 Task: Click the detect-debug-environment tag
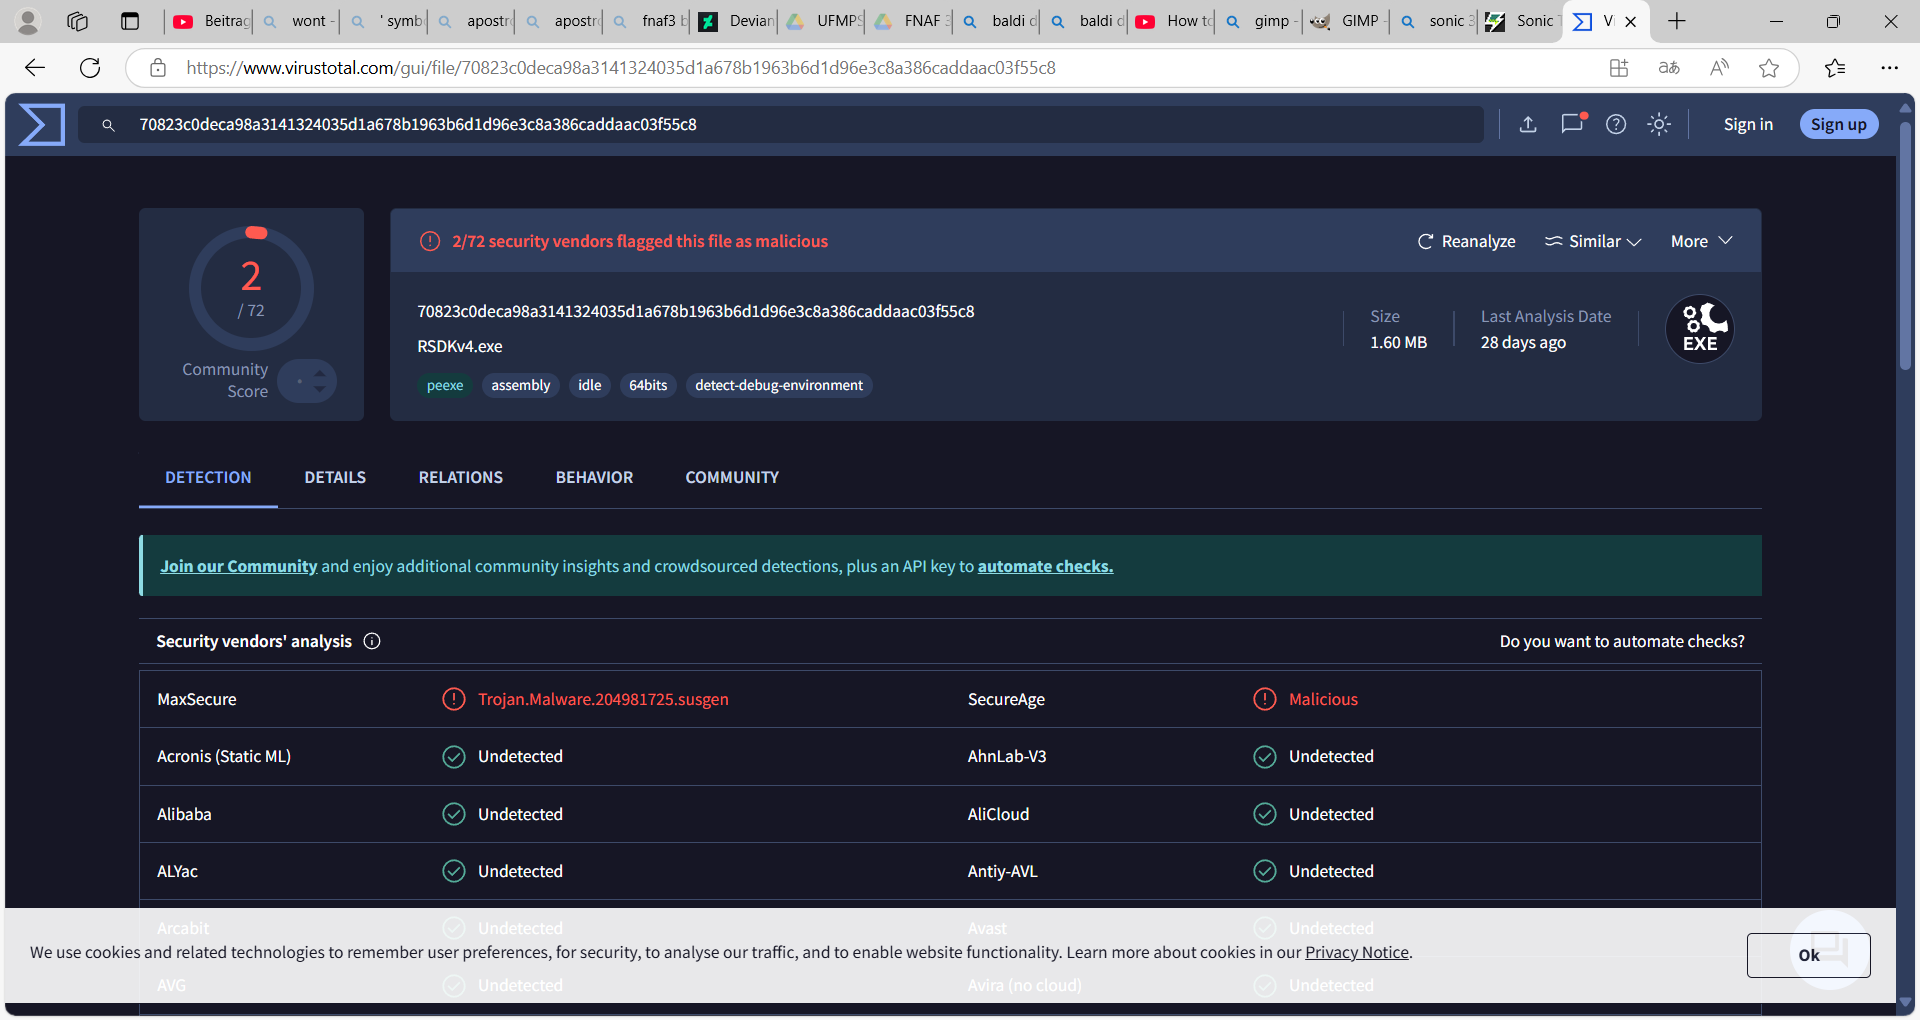tap(779, 385)
